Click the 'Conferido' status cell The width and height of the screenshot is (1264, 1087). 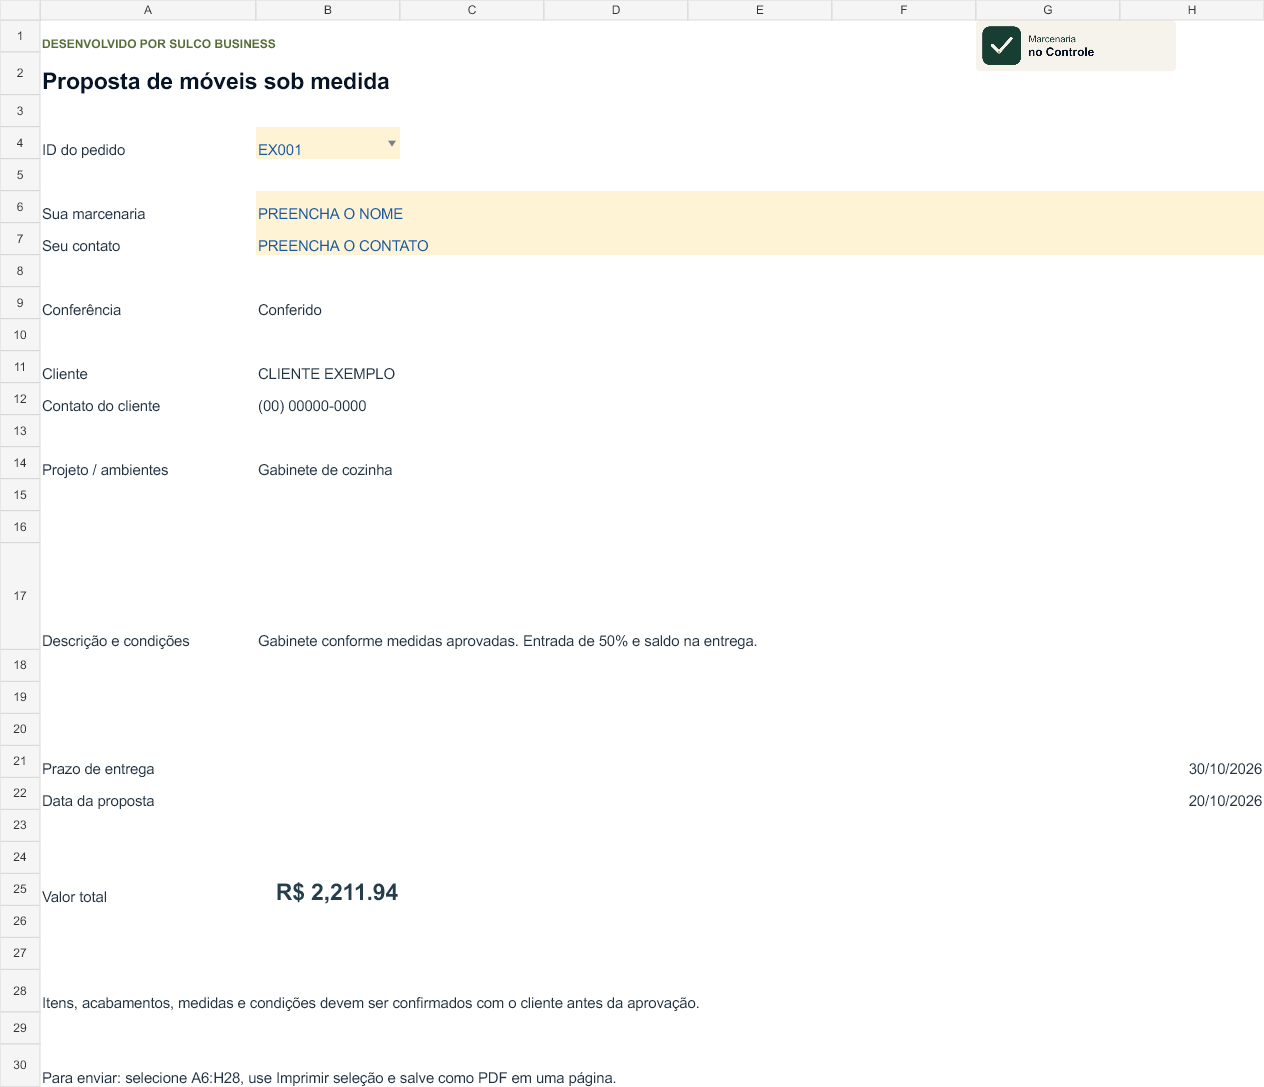(290, 310)
